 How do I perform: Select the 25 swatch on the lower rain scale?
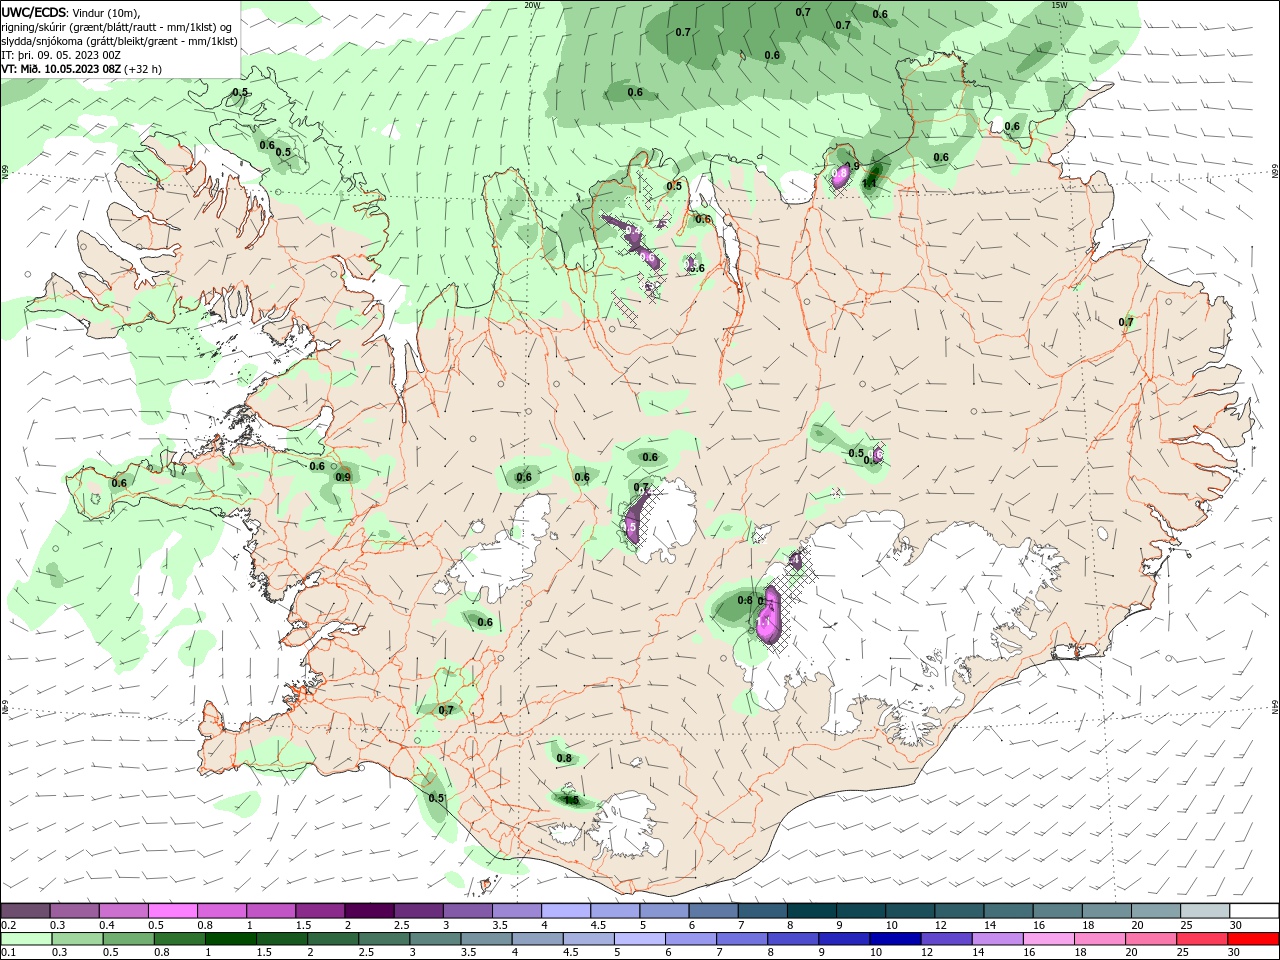tap(1203, 939)
